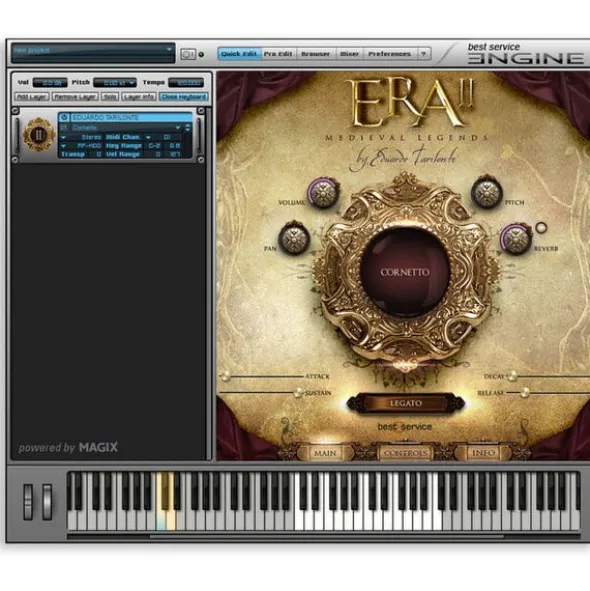Click the layer power on/off icon
Image resolution: width=590 pixels, height=591 pixels.
[x=64, y=117]
